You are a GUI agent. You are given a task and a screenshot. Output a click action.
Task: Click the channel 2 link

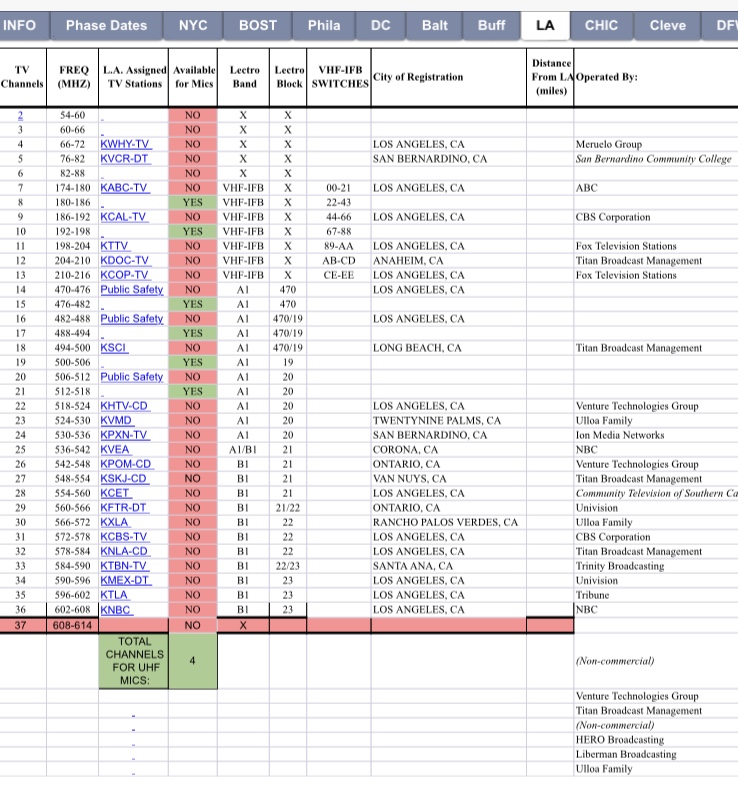pyautogui.click(x=20, y=115)
